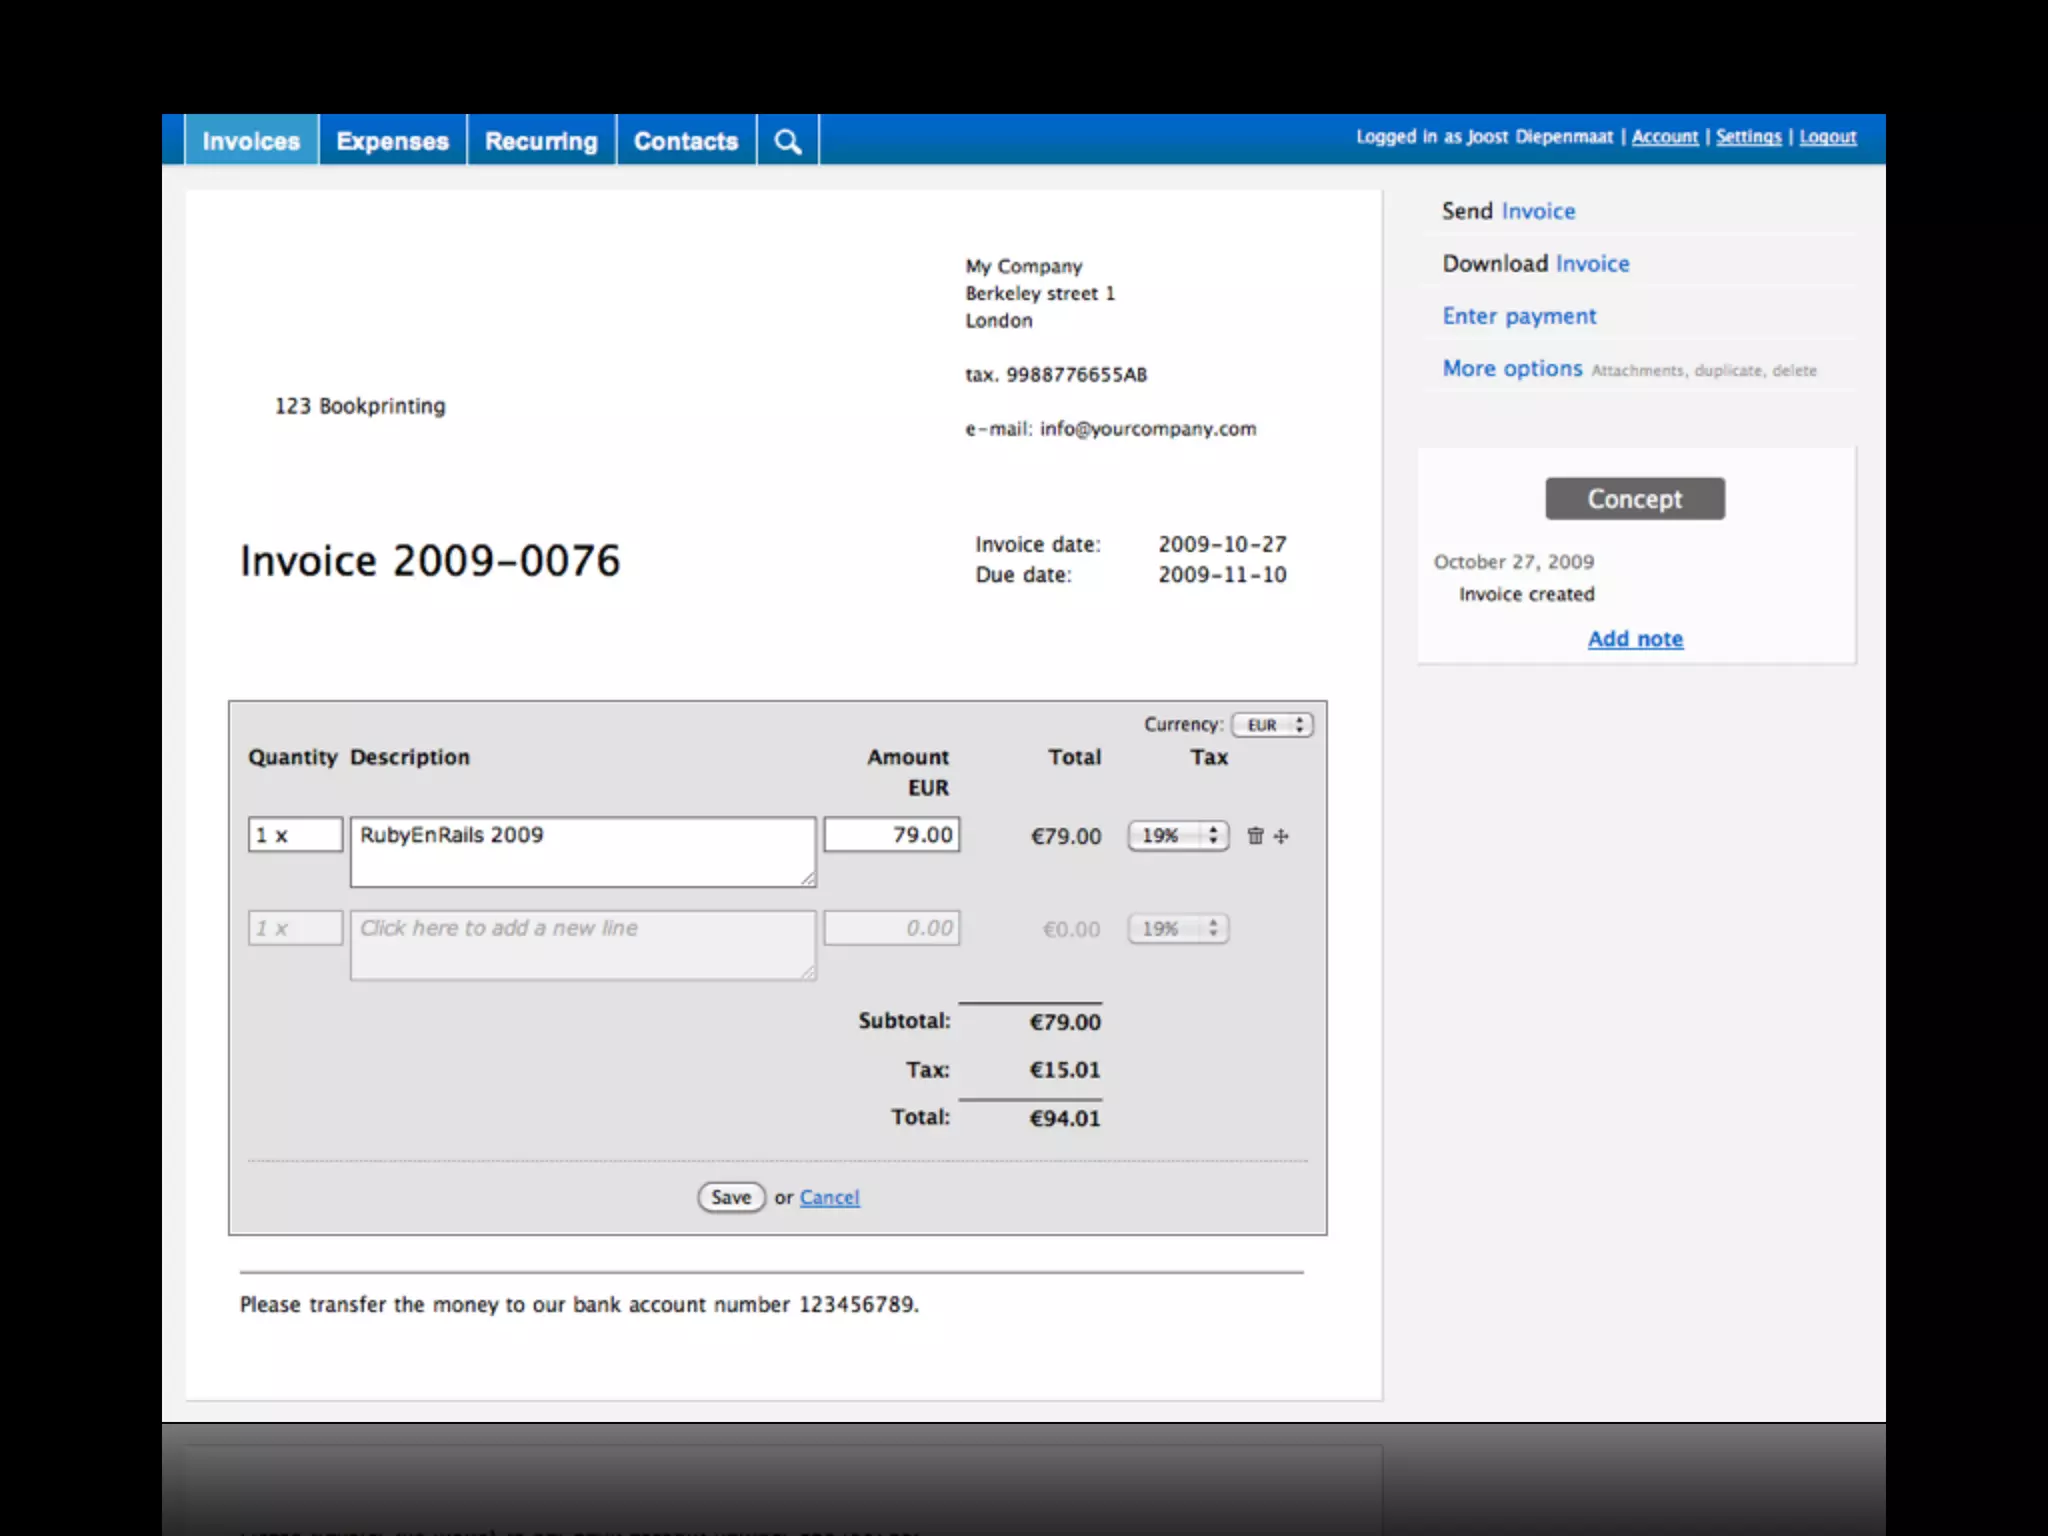This screenshot has height=1536, width=2048.
Task: Delete line item with trash icon
Action: (1255, 836)
